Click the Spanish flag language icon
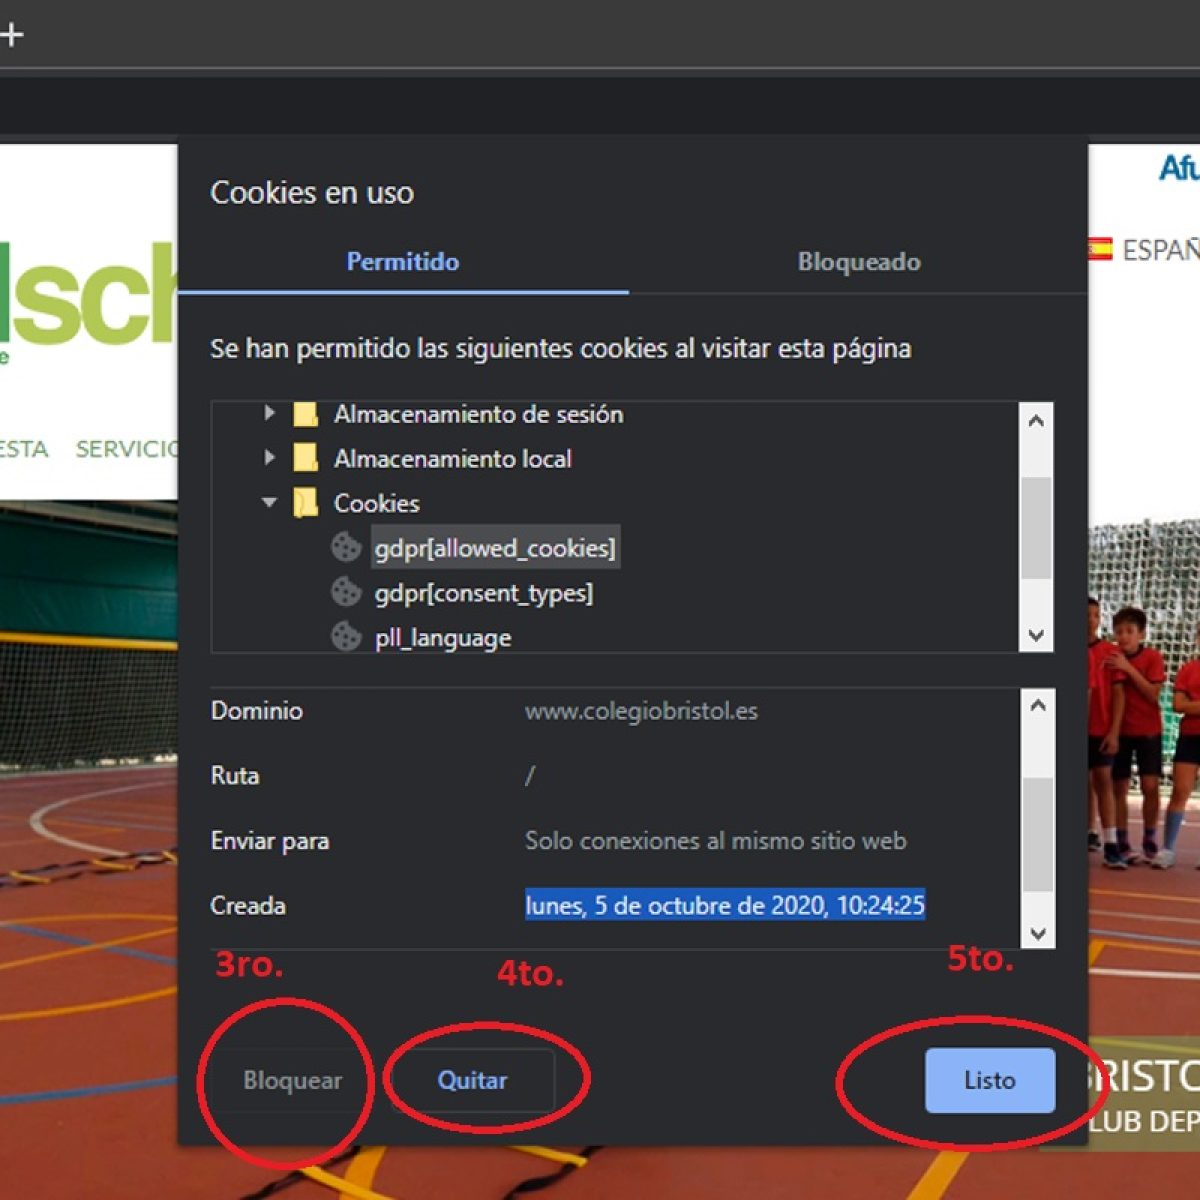Image resolution: width=1200 pixels, height=1200 pixels. pos(1100,249)
